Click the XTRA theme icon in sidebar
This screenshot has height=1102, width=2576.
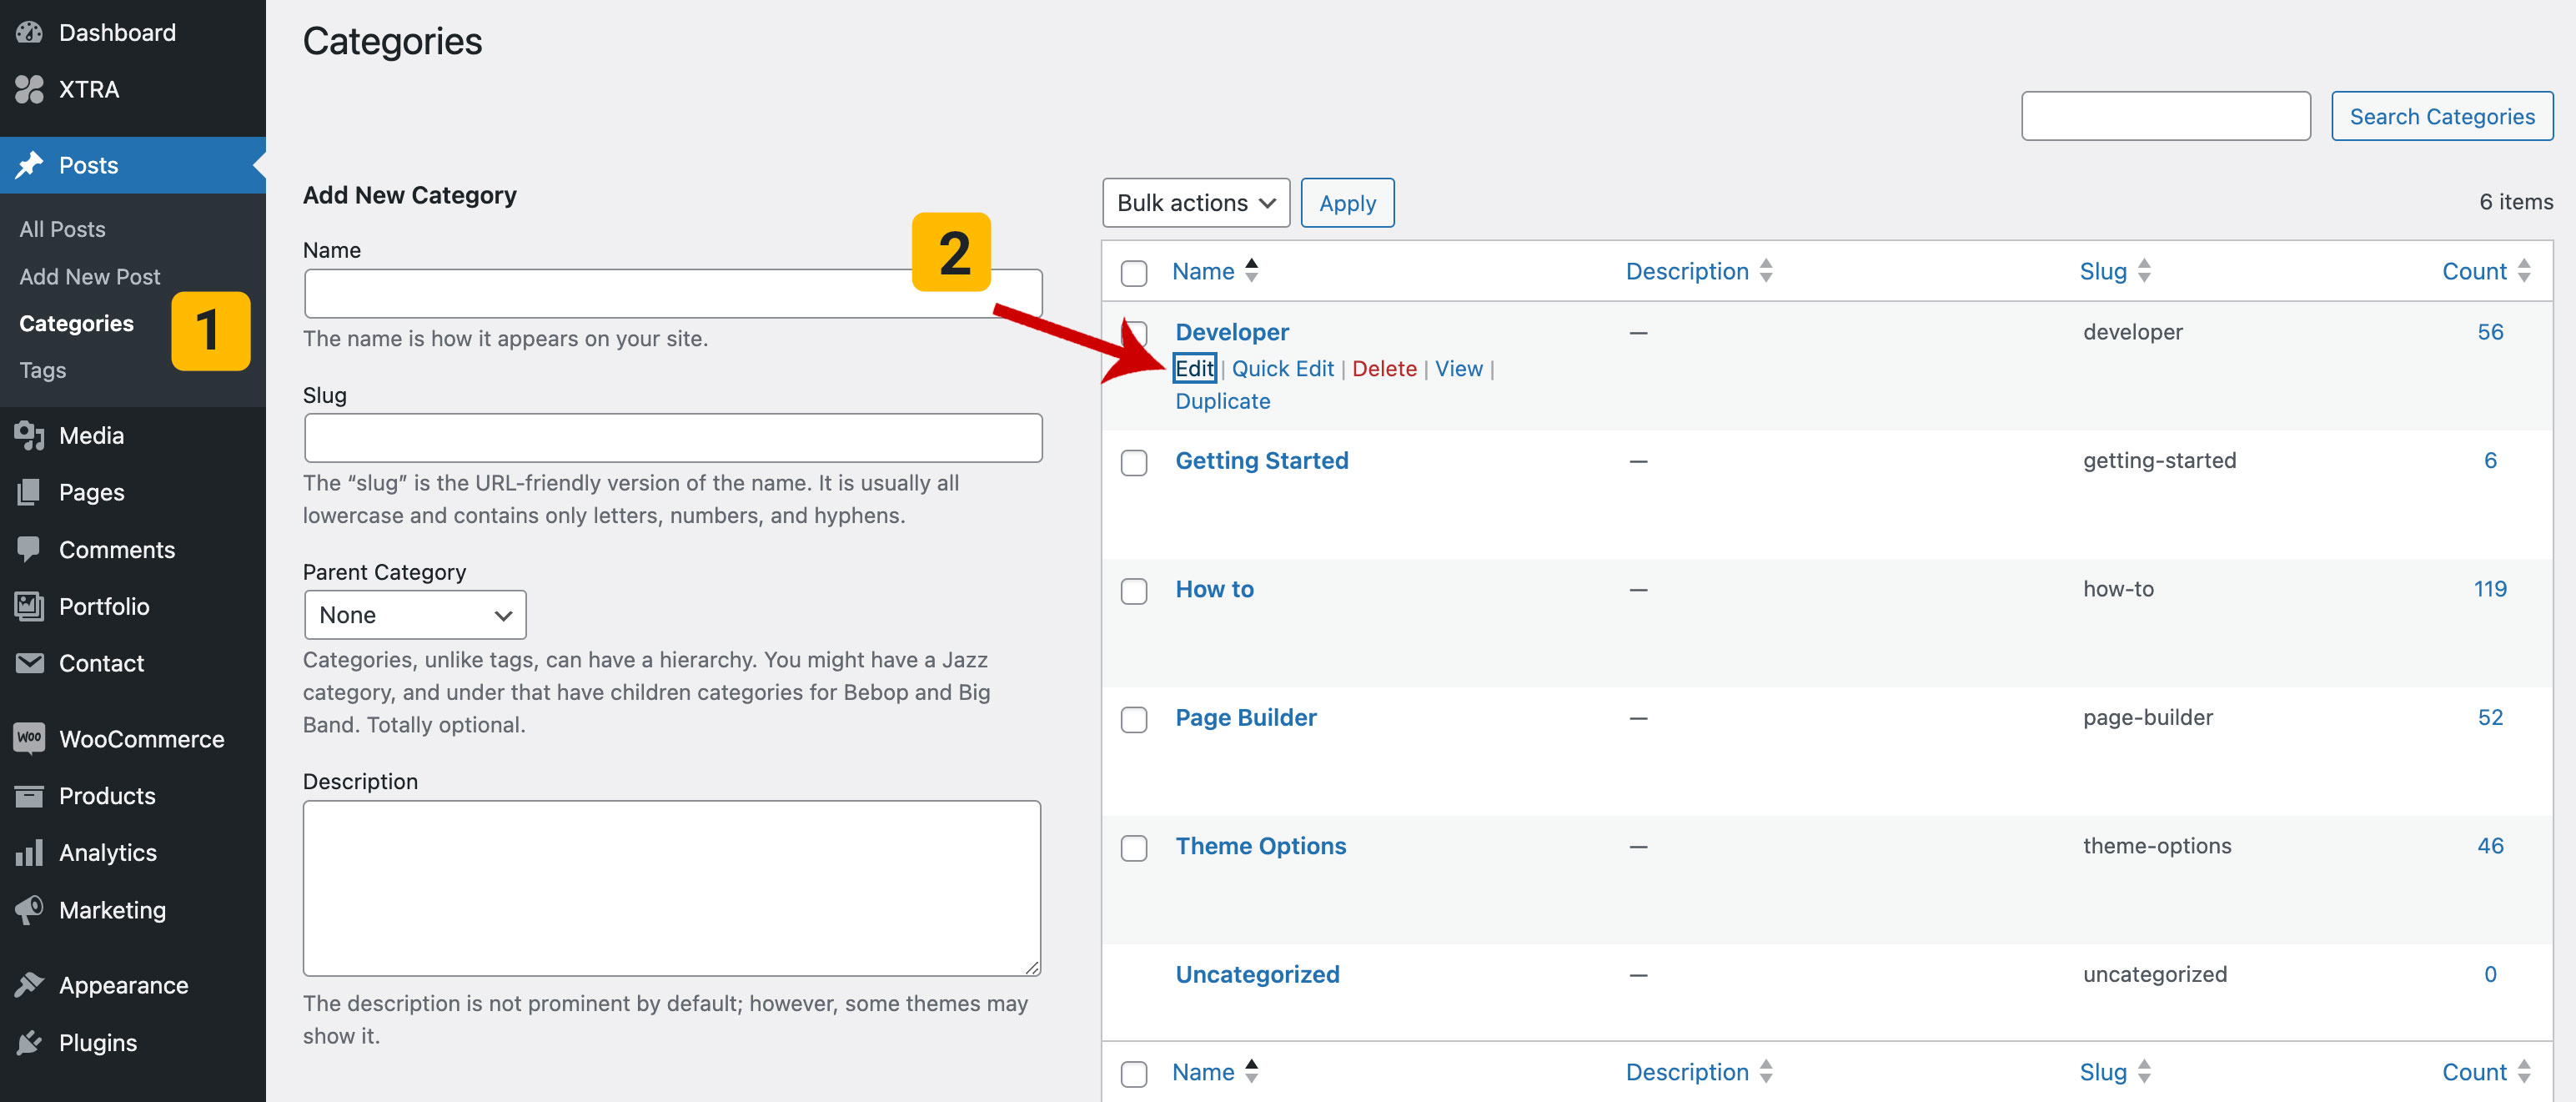[x=29, y=89]
